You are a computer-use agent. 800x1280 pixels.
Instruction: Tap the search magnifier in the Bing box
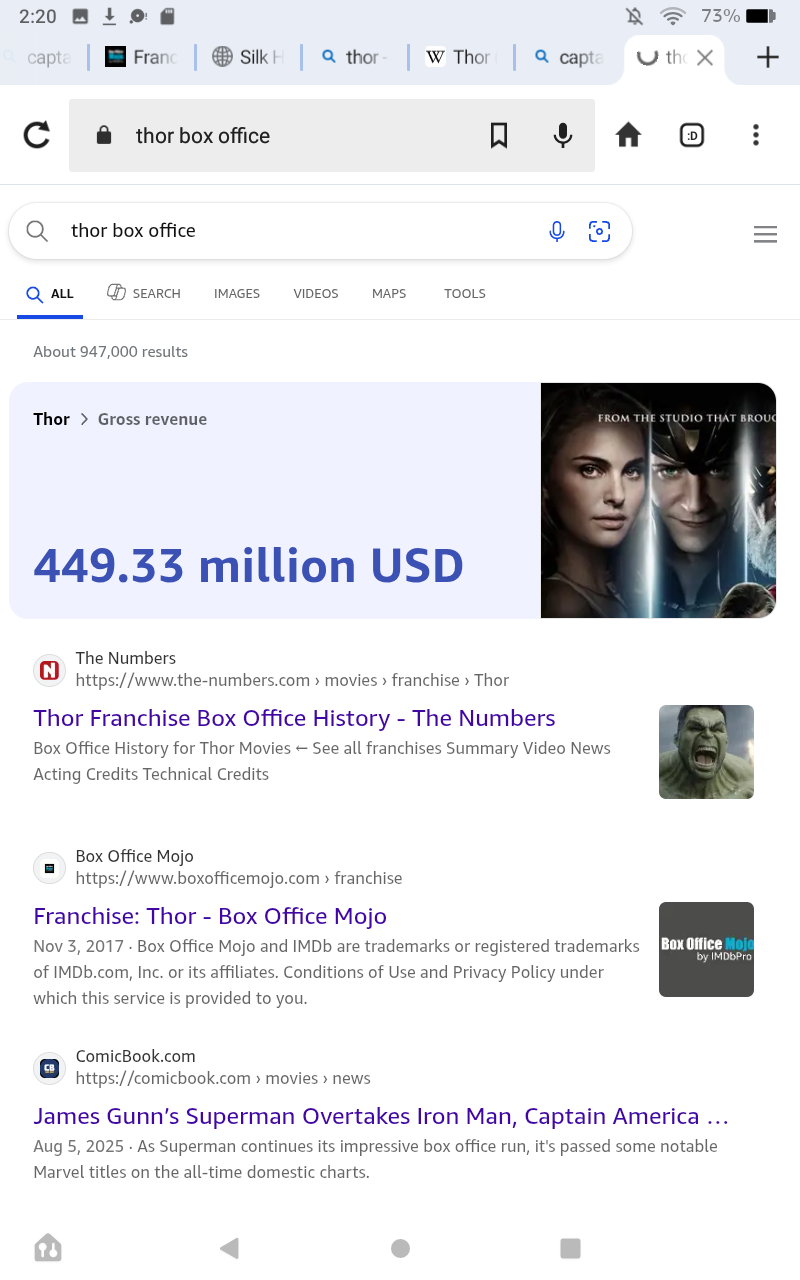point(37,231)
